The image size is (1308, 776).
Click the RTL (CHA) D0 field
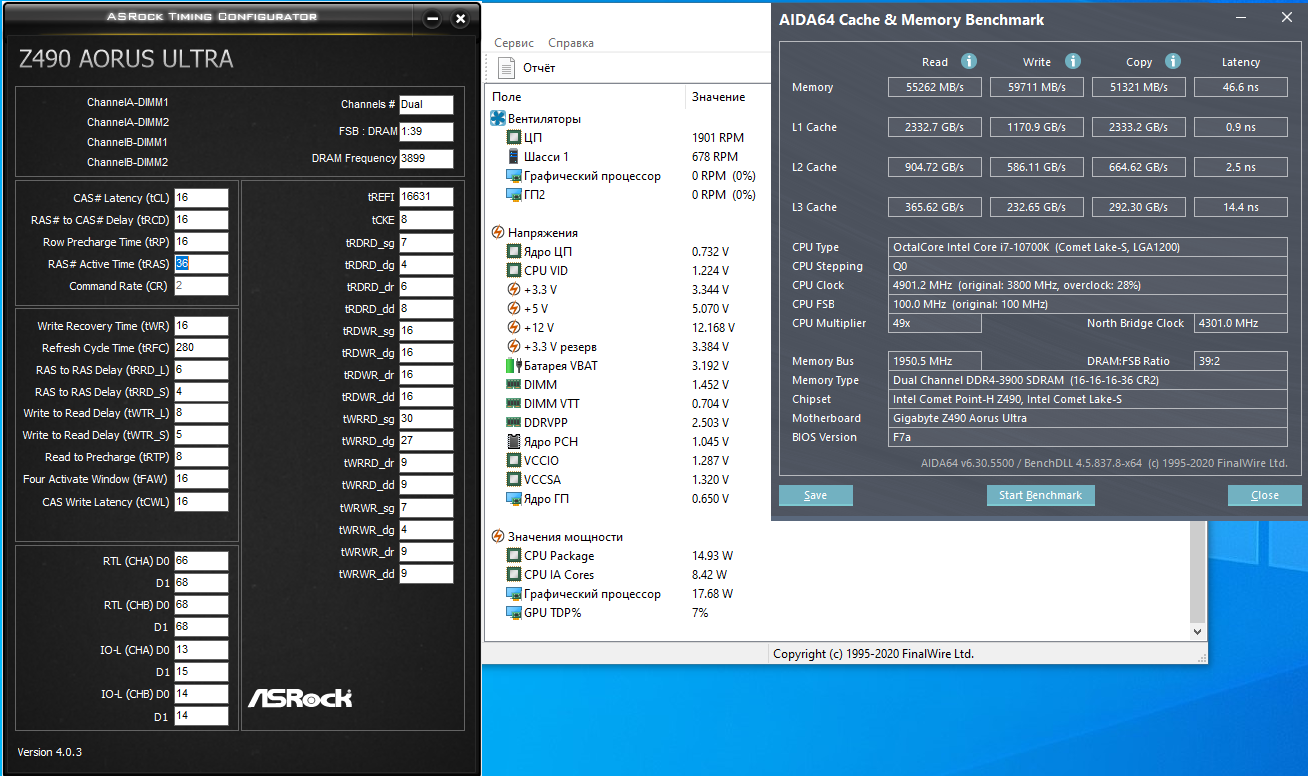click(201, 561)
